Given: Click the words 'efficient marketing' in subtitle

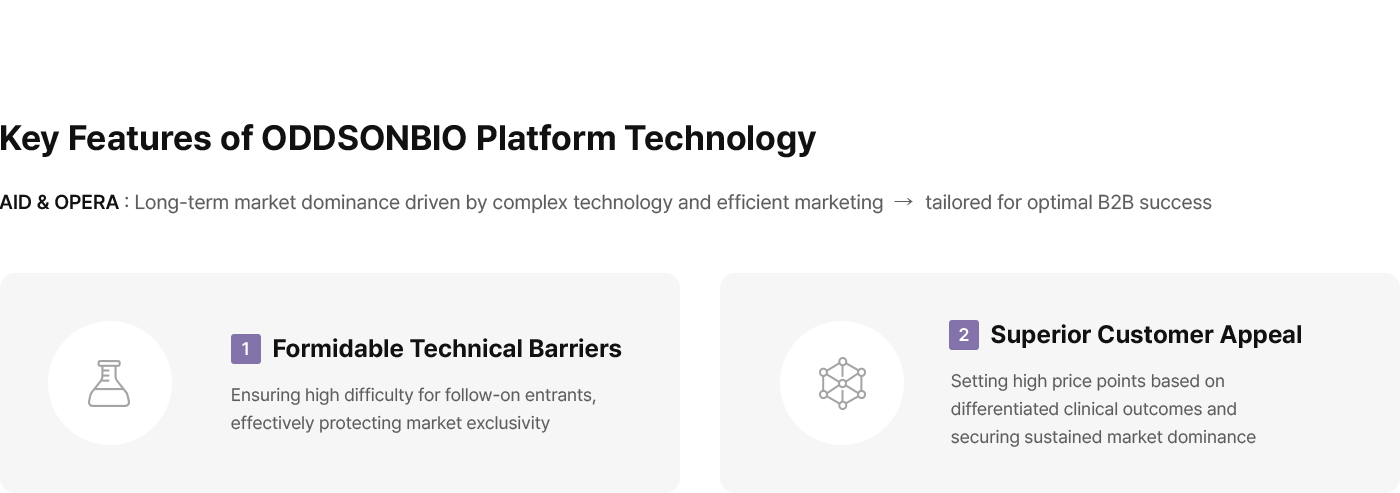Looking at the screenshot, I should pos(799,203).
